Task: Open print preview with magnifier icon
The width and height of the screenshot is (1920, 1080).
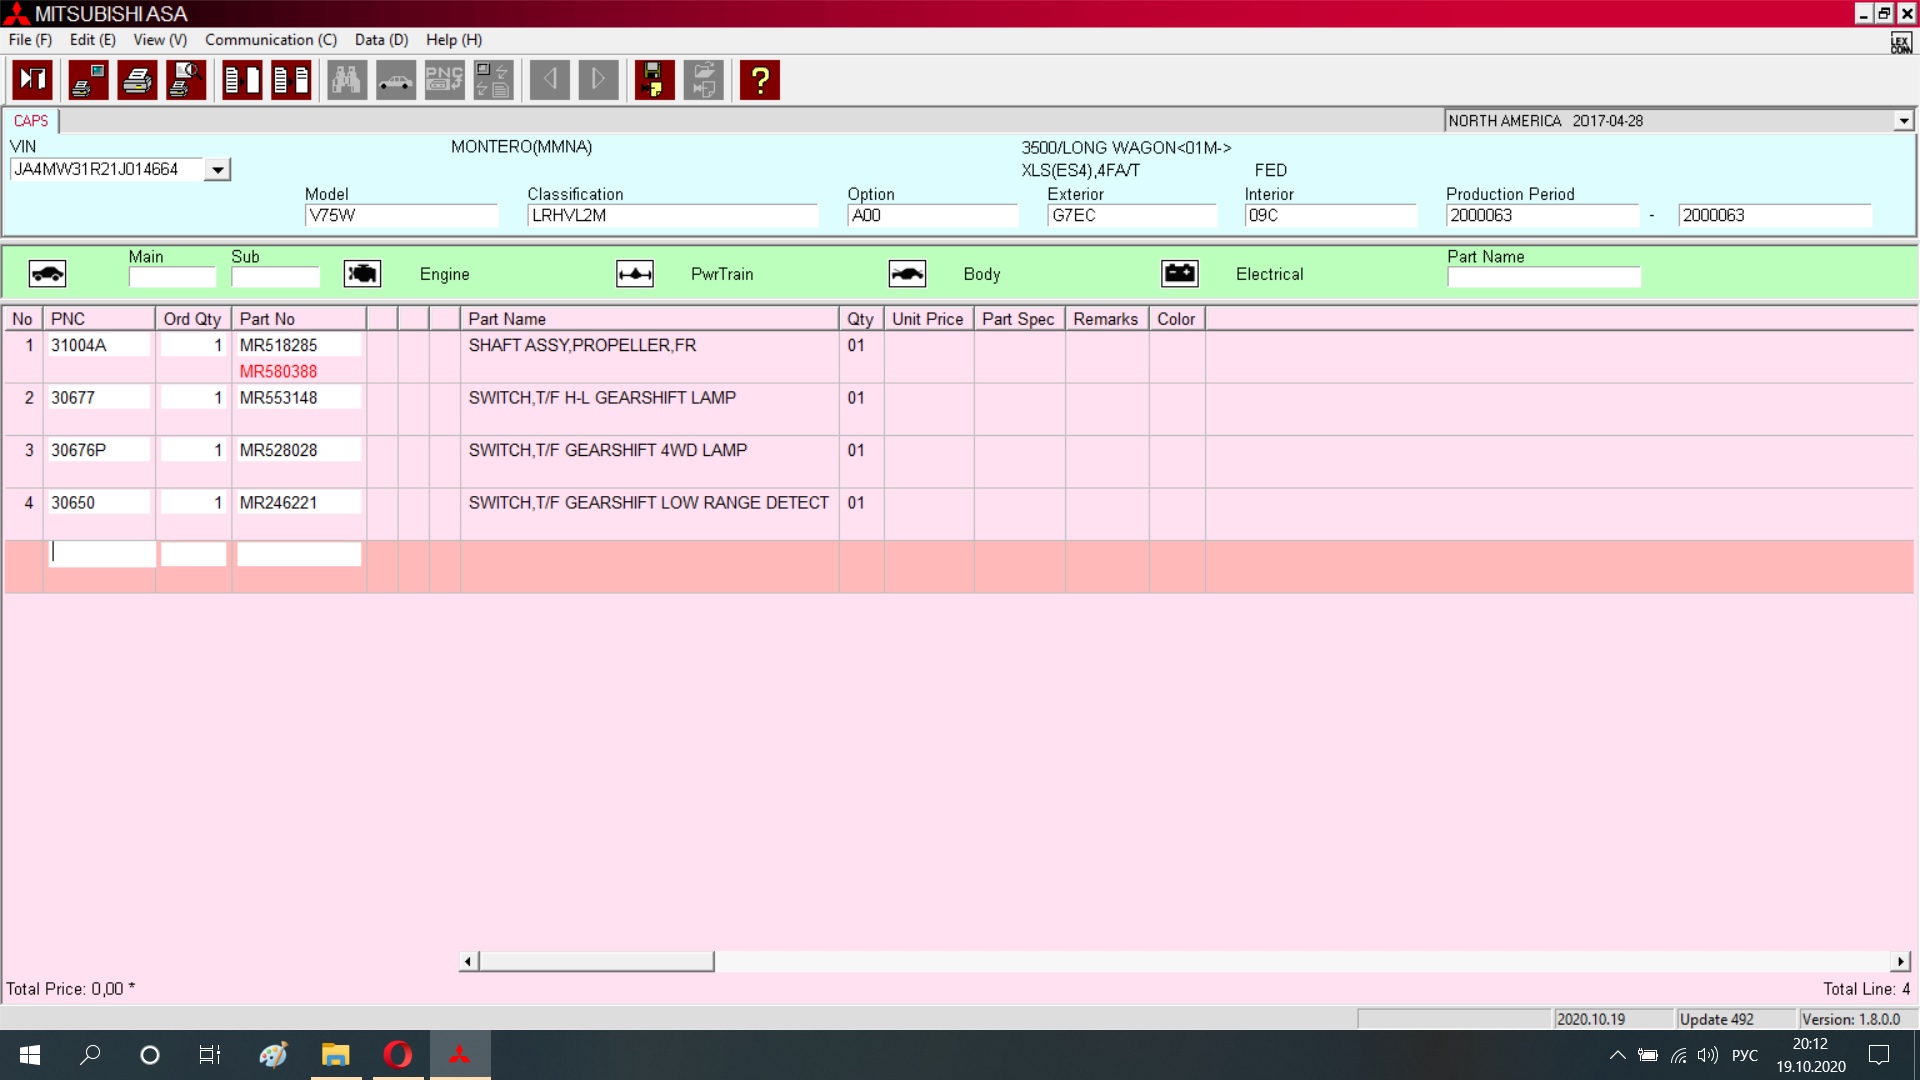Action: tap(186, 80)
